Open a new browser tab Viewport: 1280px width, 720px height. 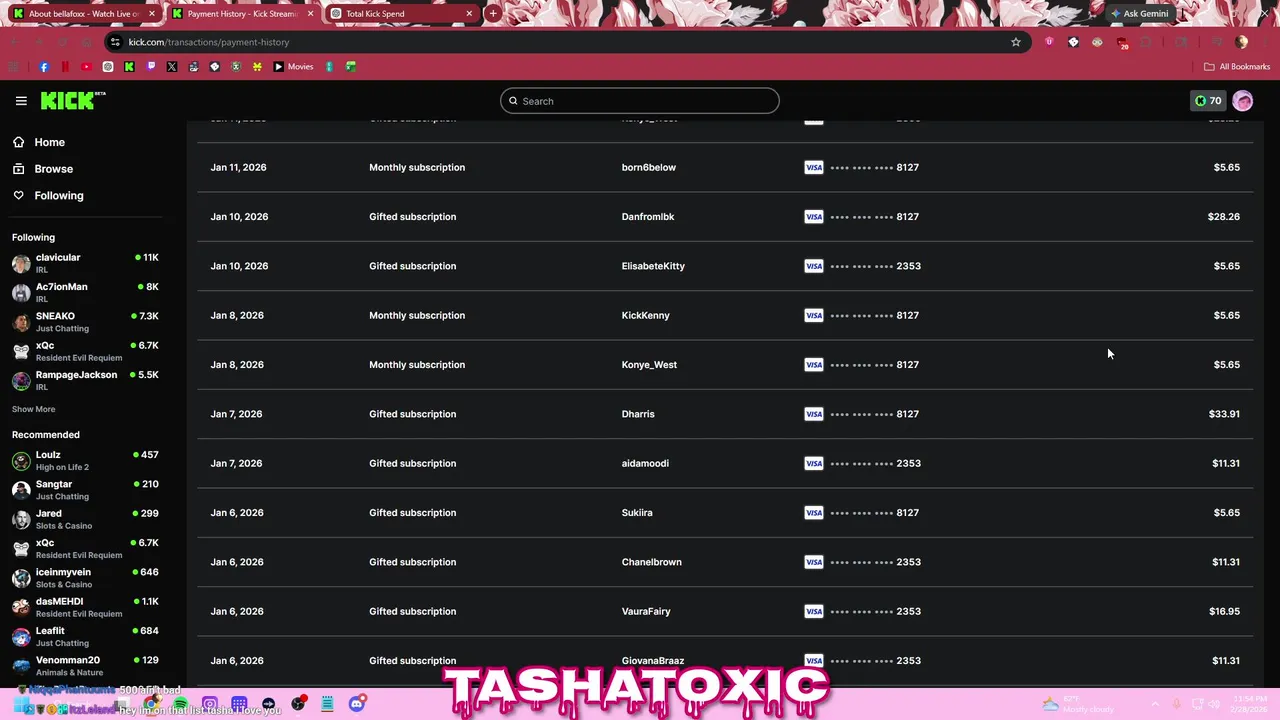click(x=493, y=14)
